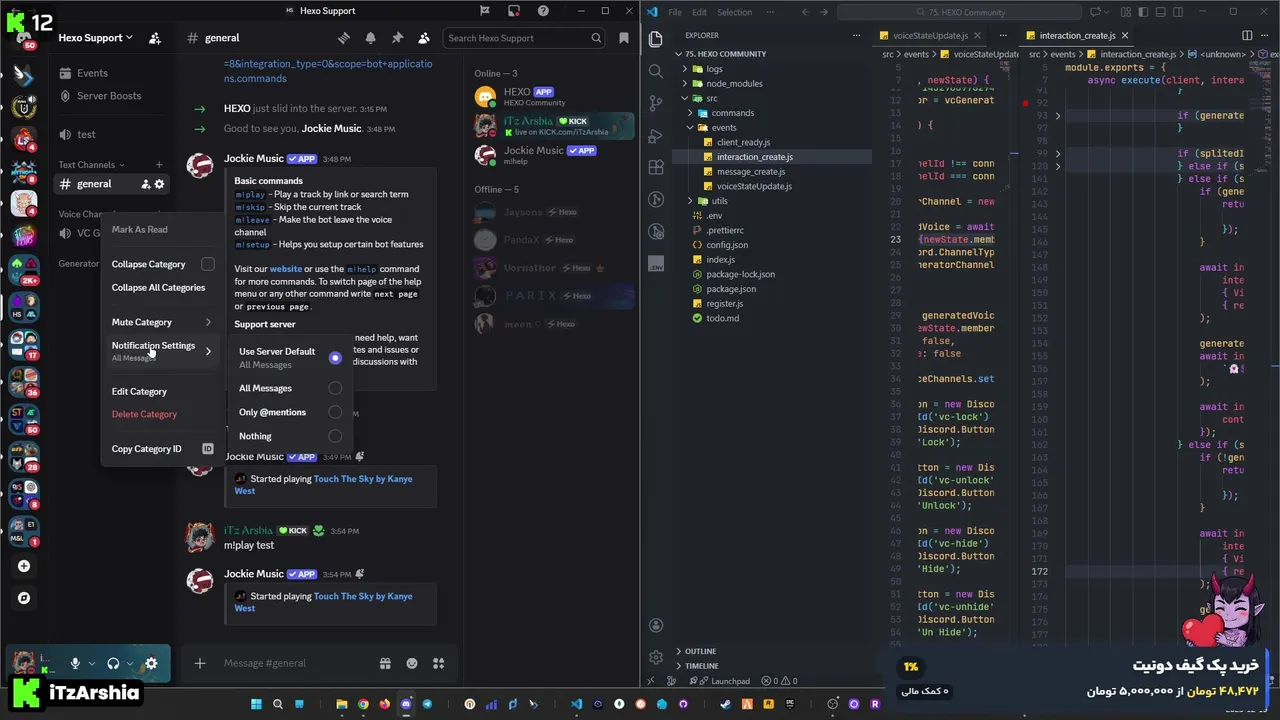Expand logs folder in Explorer
The height and width of the screenshot is (720, 1280).
pyautogui.click(x=685, y=69)
